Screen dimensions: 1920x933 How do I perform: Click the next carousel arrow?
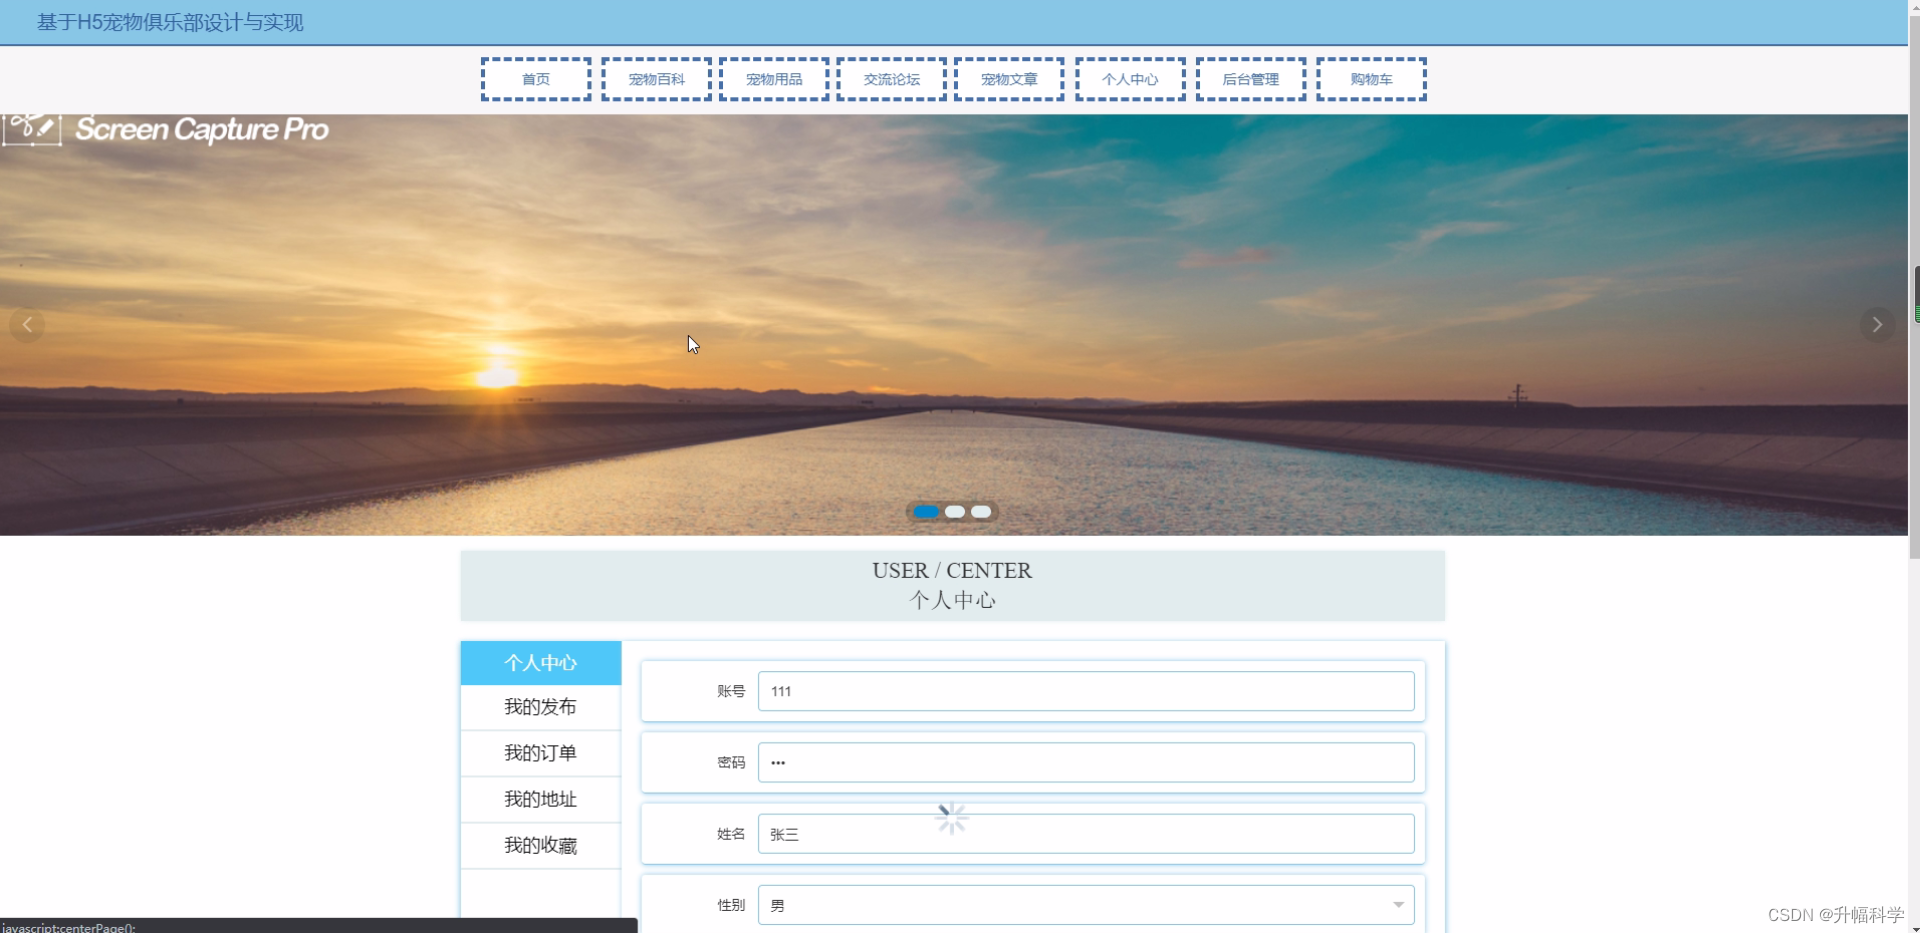1877,324
